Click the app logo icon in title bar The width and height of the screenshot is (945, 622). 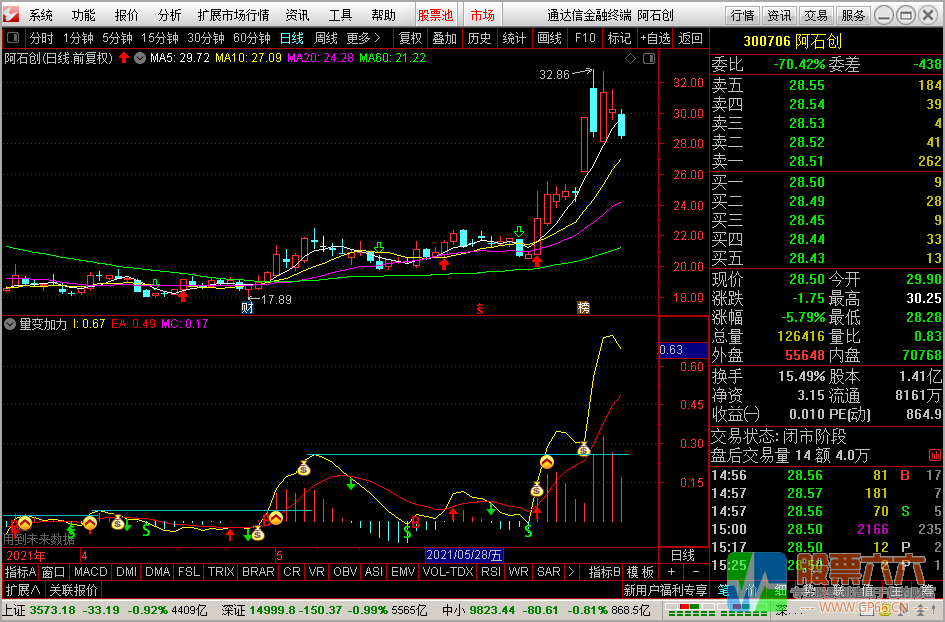pos(11,14)
